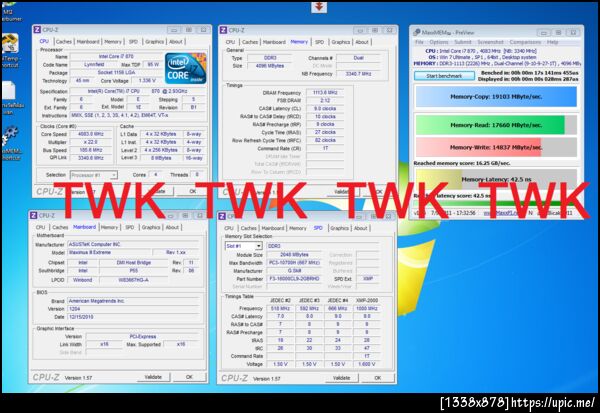Click the BIOS date '12/15/2010' value
Image resolution: width=600 pixels, height=413 pixels.
click(133, 317)
